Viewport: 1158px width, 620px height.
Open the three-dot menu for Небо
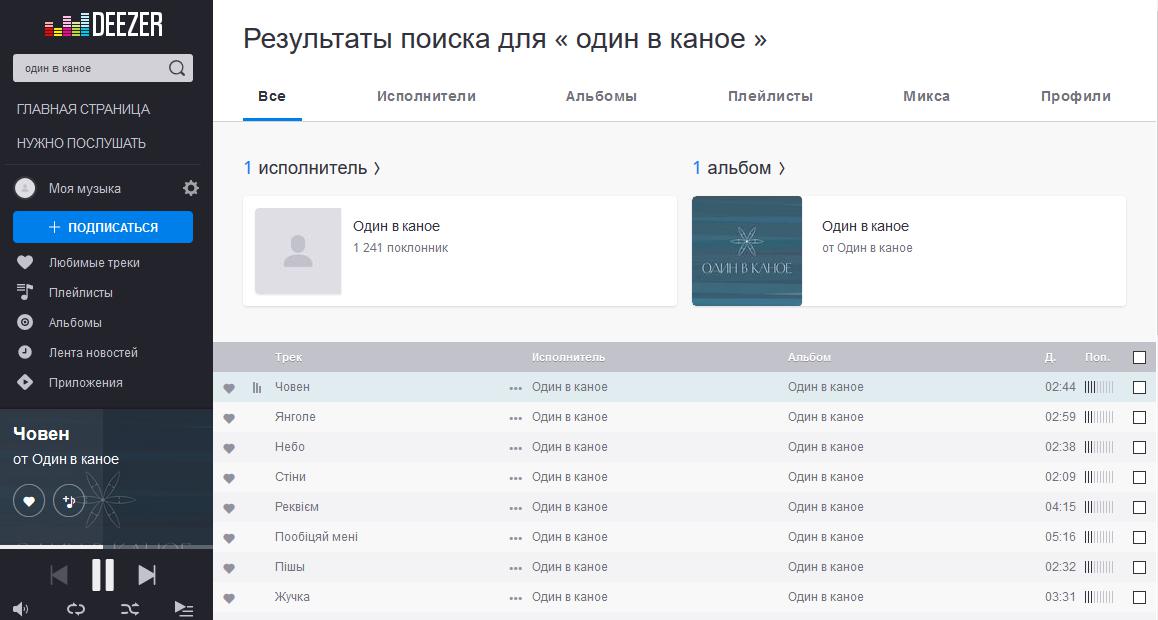point(515,448)
